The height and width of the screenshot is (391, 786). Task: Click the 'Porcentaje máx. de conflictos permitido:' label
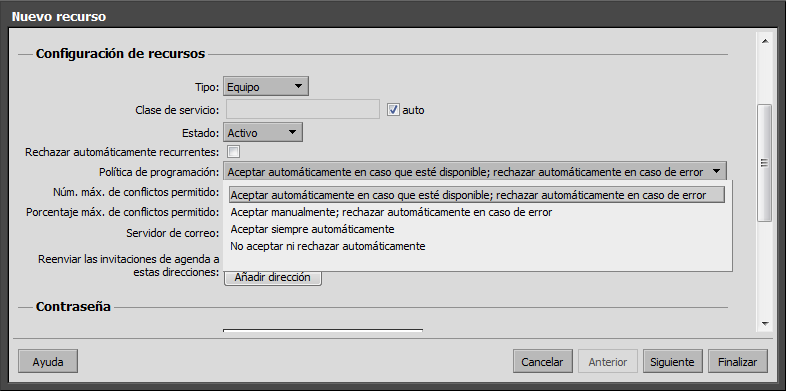pos(123,213)
